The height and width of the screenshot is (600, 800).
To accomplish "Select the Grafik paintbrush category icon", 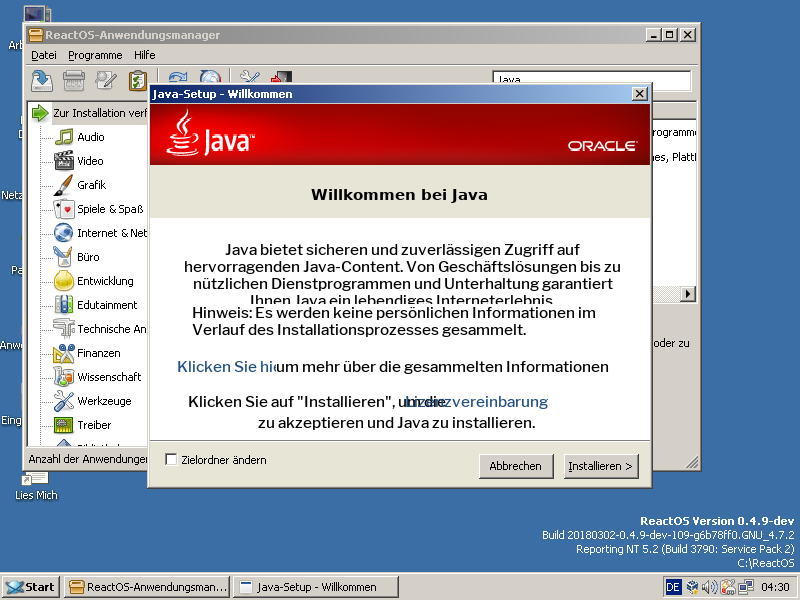I will 64,185.
